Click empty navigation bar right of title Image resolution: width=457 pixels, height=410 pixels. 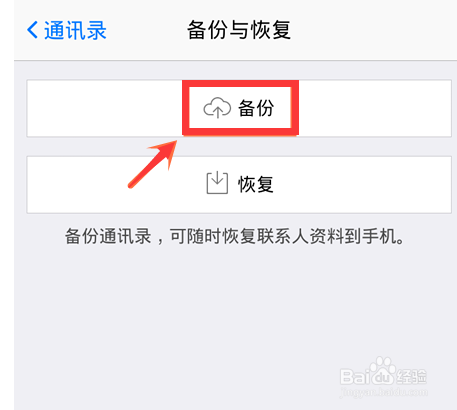(x=373, y=30)
